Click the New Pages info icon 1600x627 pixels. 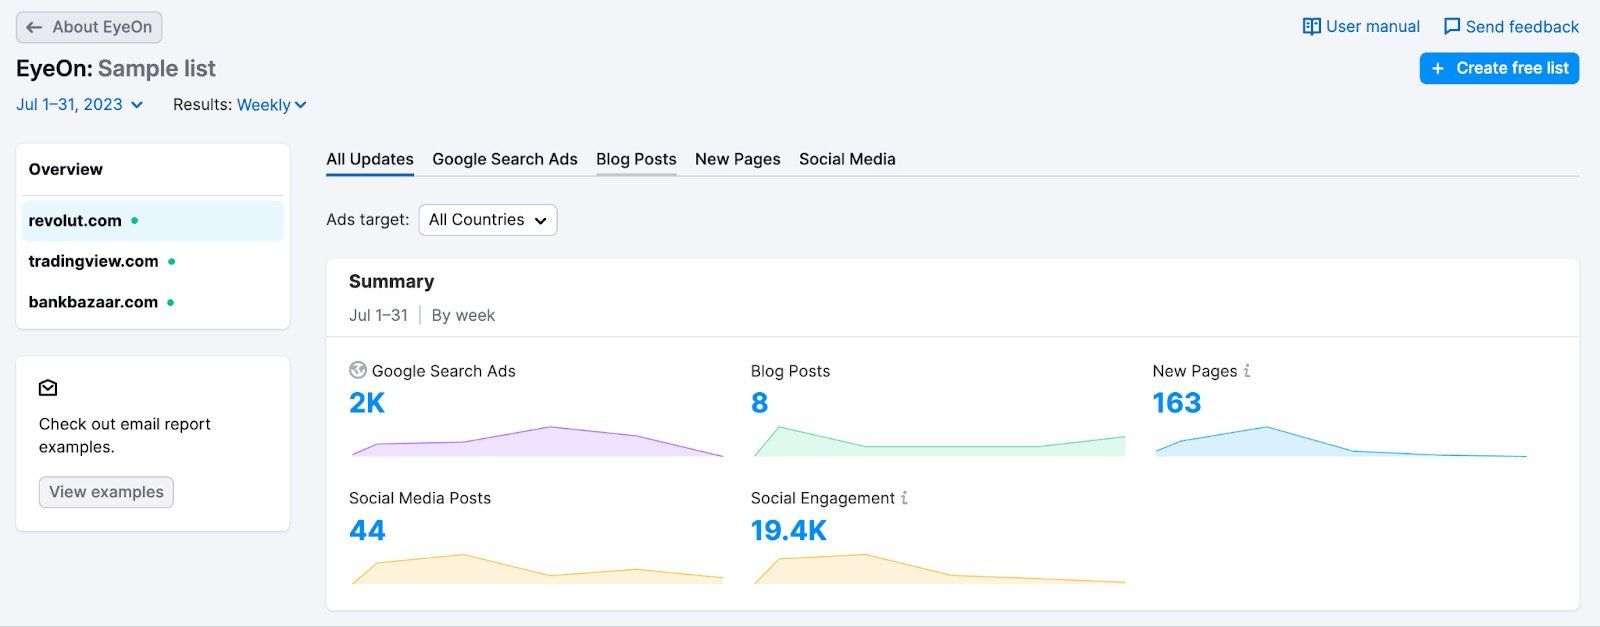point(1247,371)
